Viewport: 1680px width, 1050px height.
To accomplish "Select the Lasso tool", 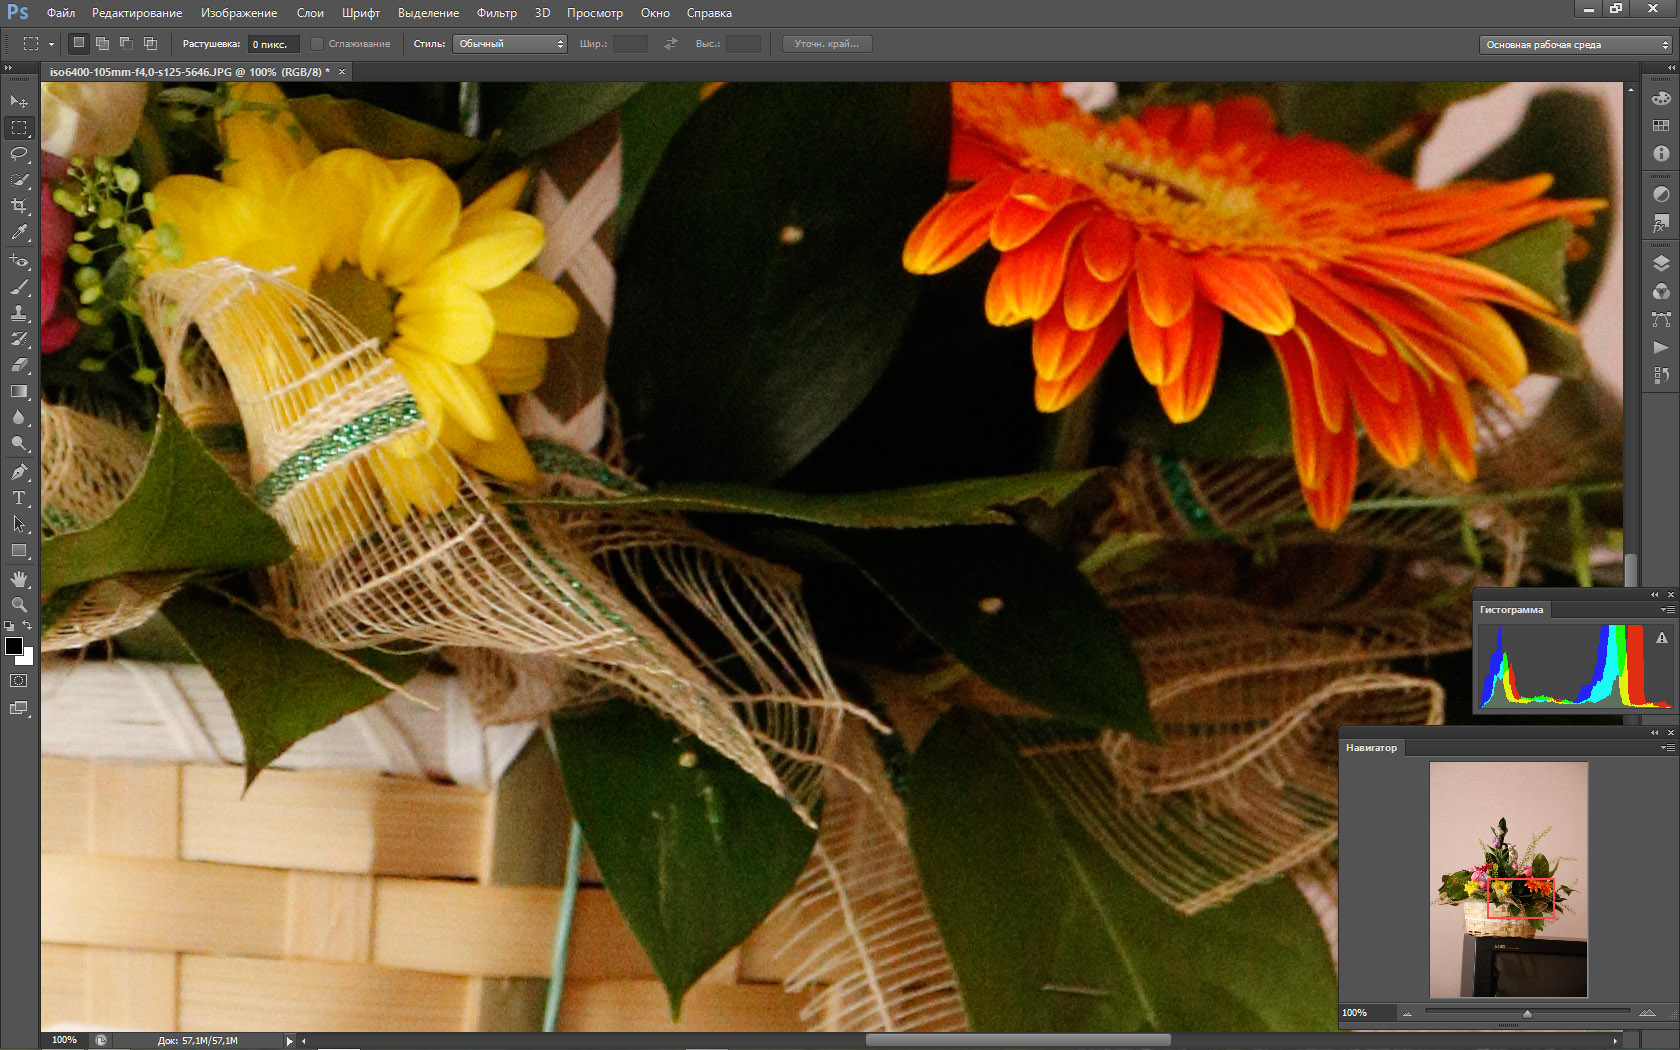I will [19, 154].
